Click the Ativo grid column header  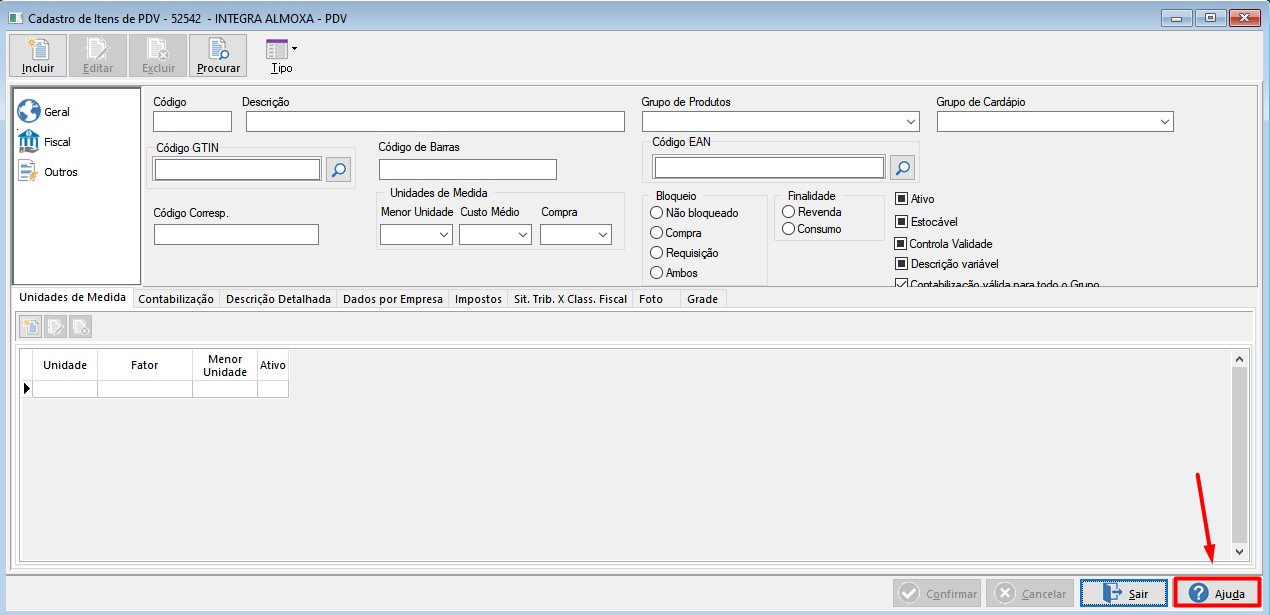pyautogui.click(x=273, y=365)
